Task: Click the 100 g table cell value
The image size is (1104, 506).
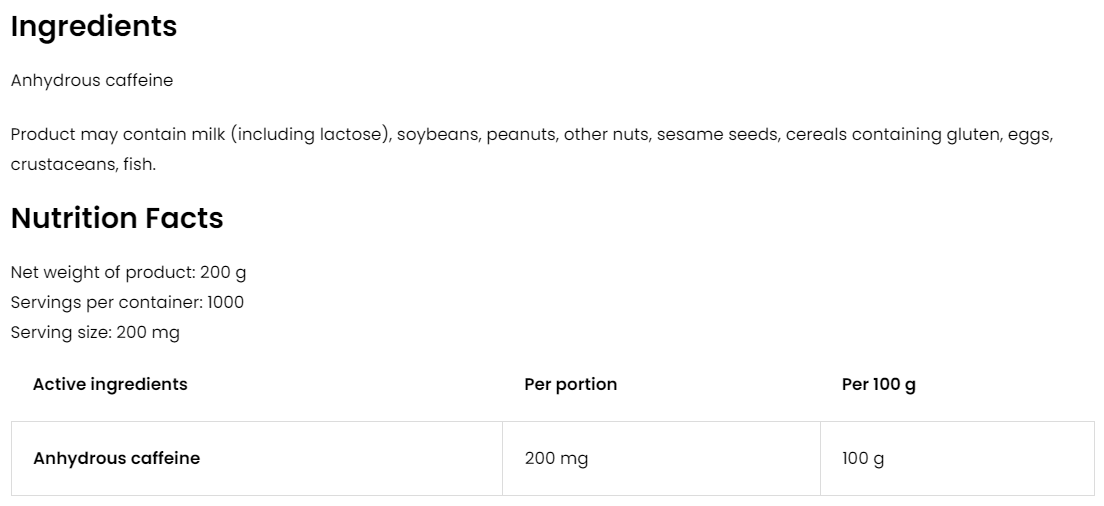Action: tap(863, 459)
